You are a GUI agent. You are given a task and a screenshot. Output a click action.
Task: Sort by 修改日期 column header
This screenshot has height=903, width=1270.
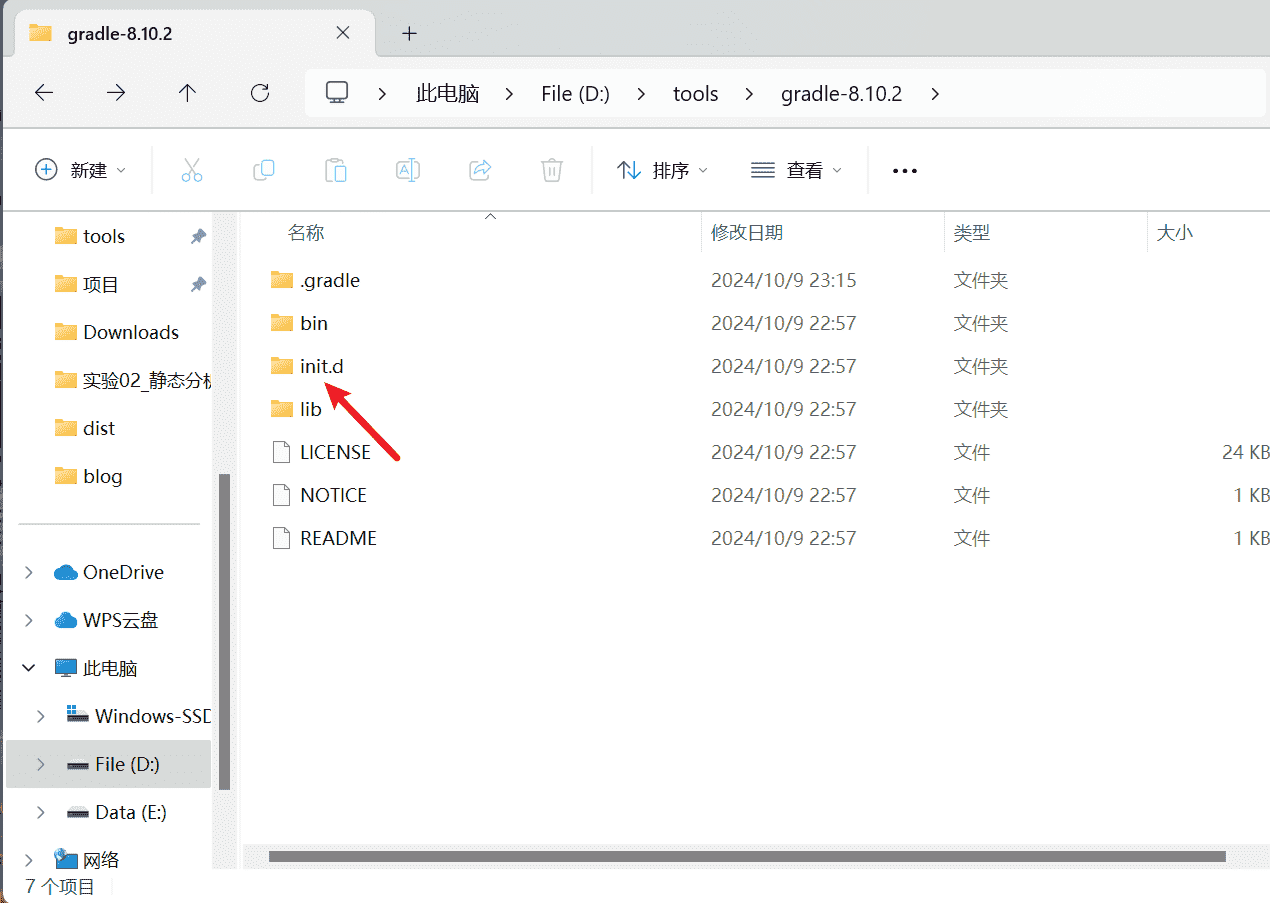747,233
